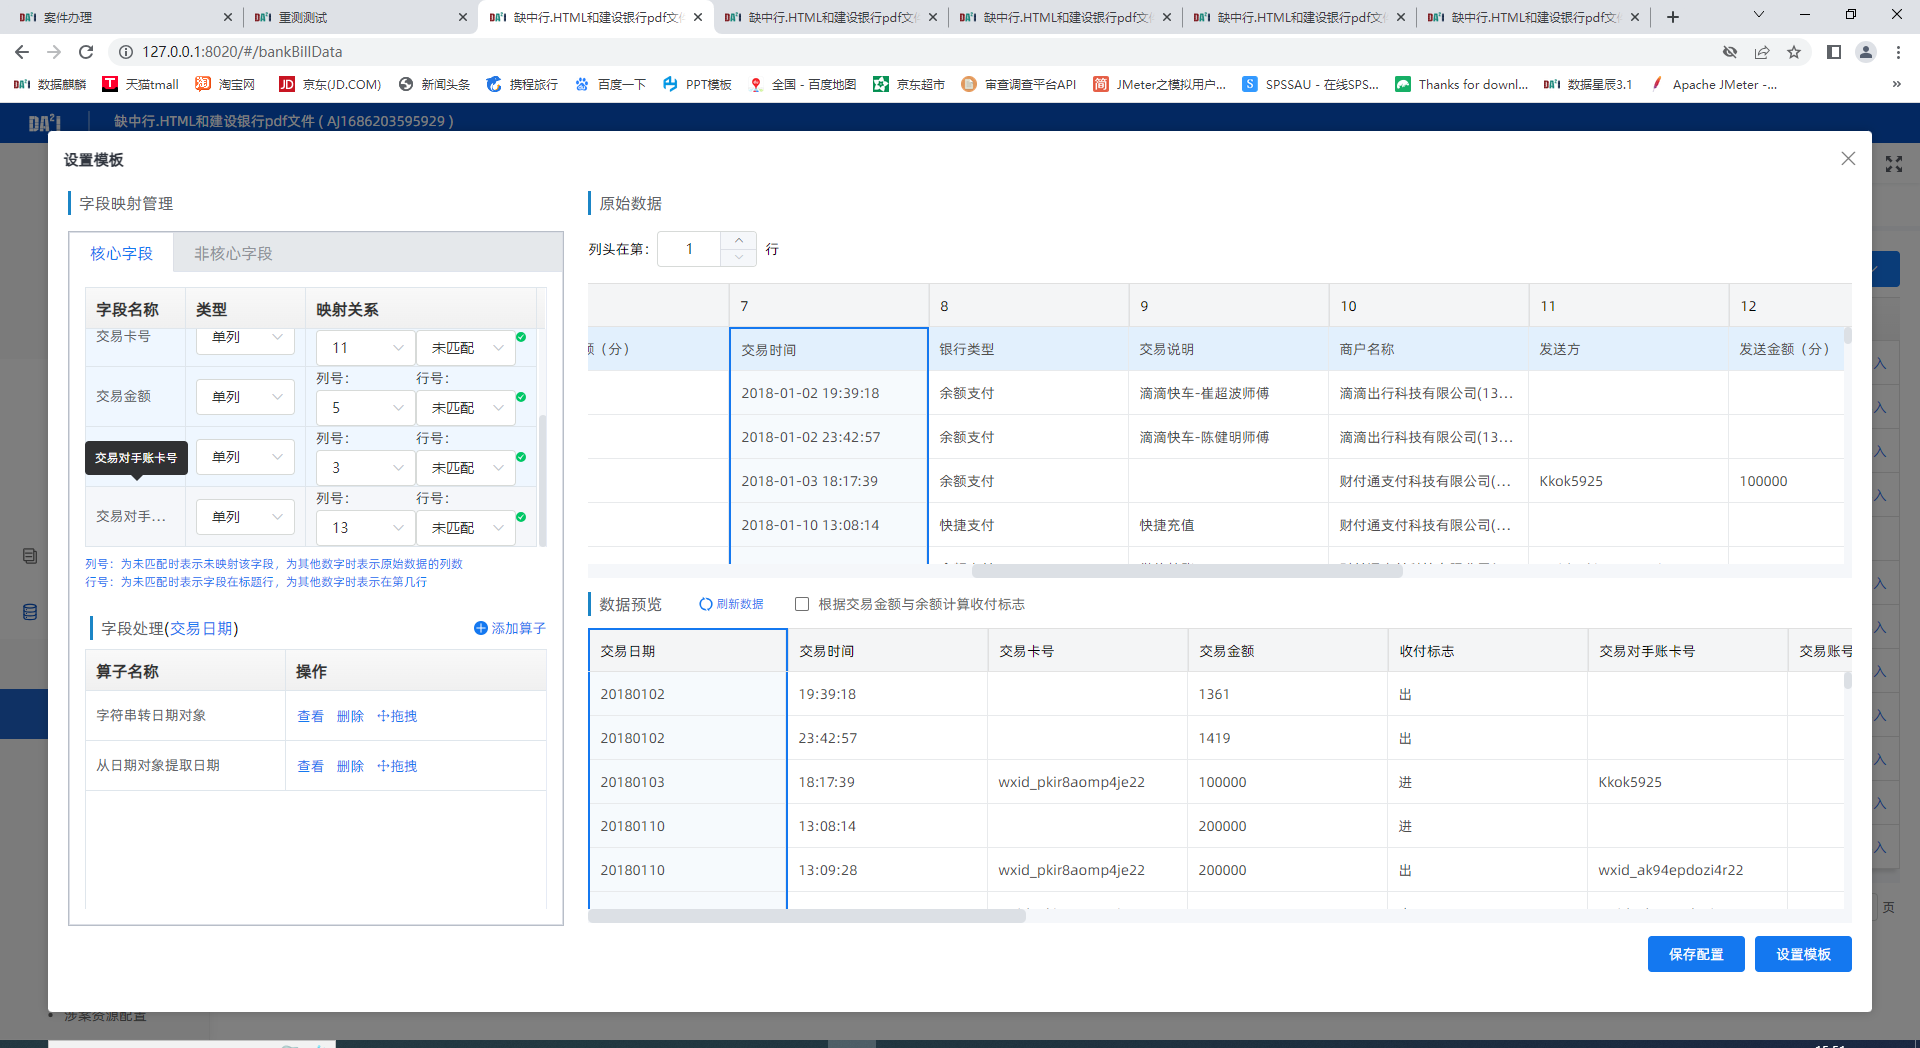Click the browser address bar URL
The height and width of the screenshot is (1048, 1920).
tap(242, 52)
